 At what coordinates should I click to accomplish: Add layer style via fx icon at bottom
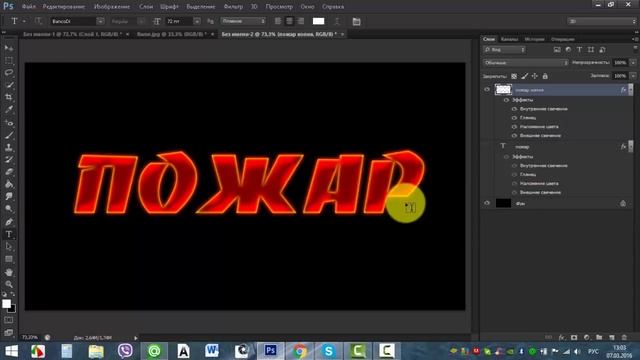(562, 338)
